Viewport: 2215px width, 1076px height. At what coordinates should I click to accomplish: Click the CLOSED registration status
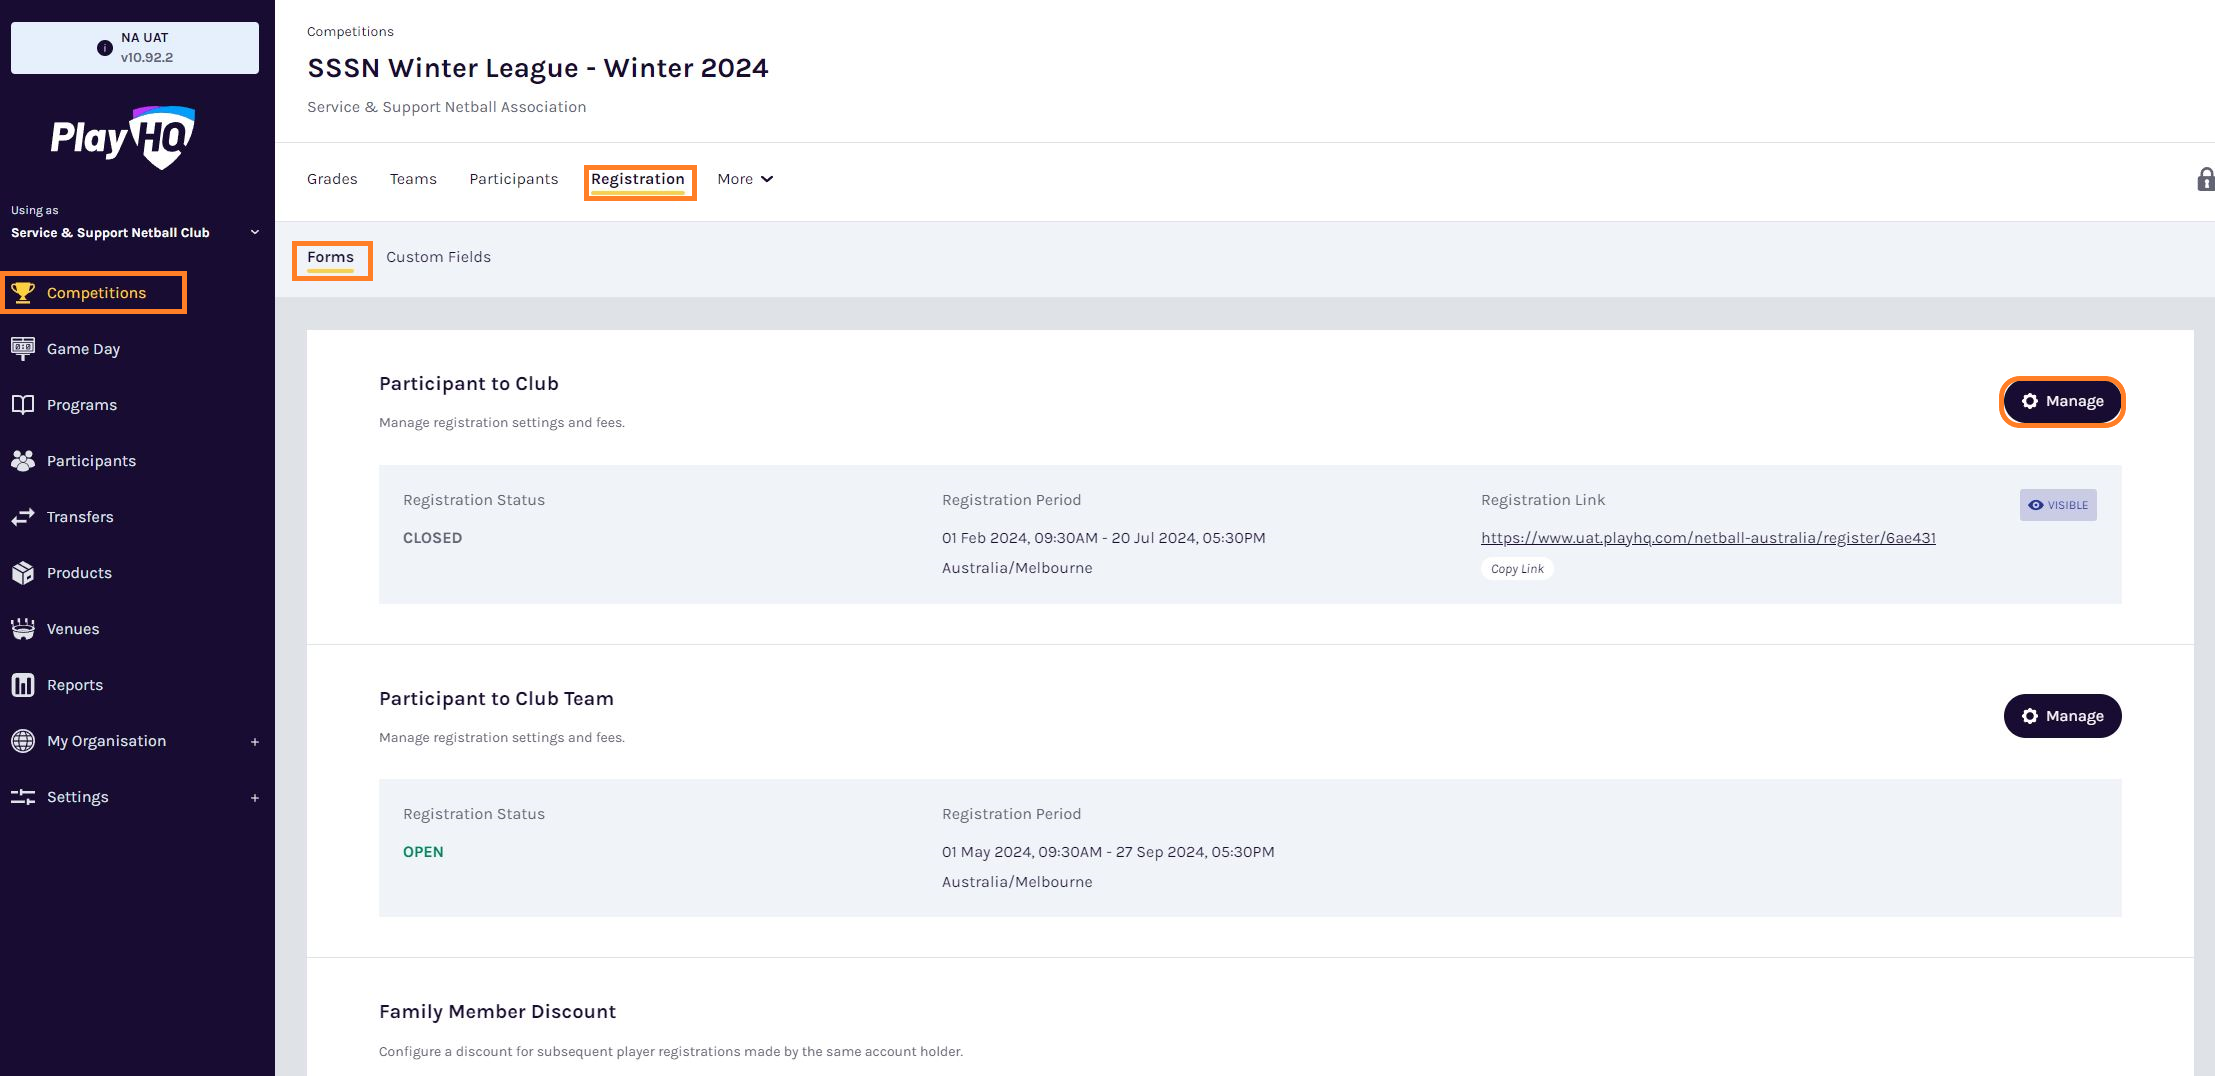[432, 538]
